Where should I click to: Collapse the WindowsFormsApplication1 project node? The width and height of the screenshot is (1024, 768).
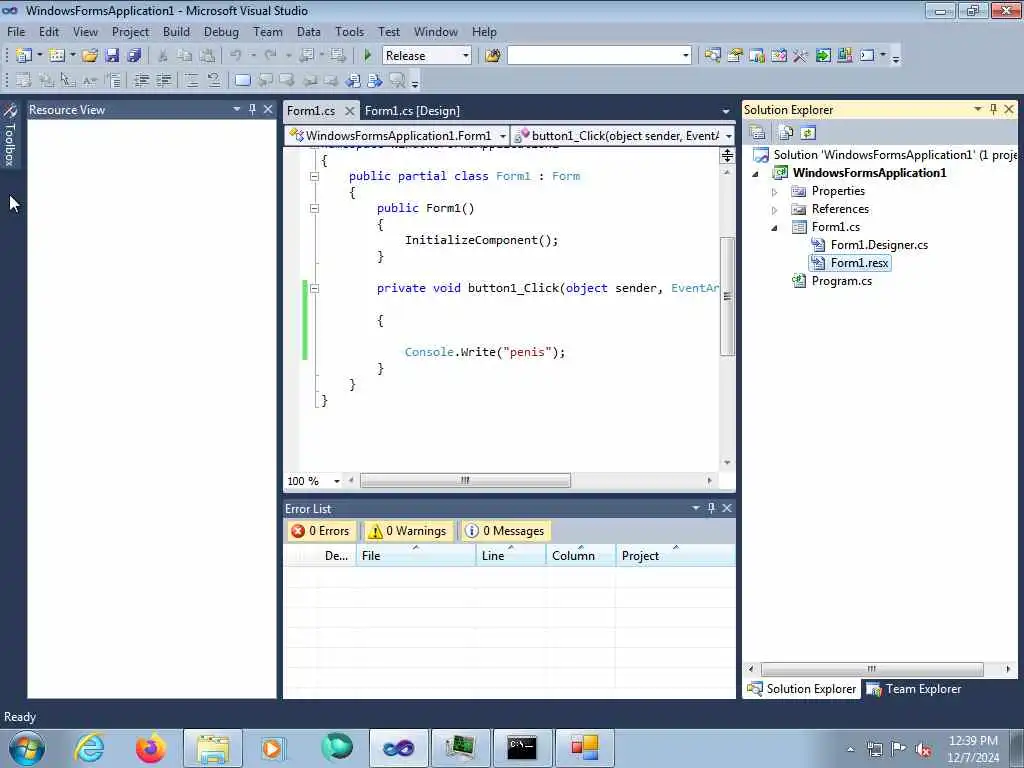(x=756, y=174)
